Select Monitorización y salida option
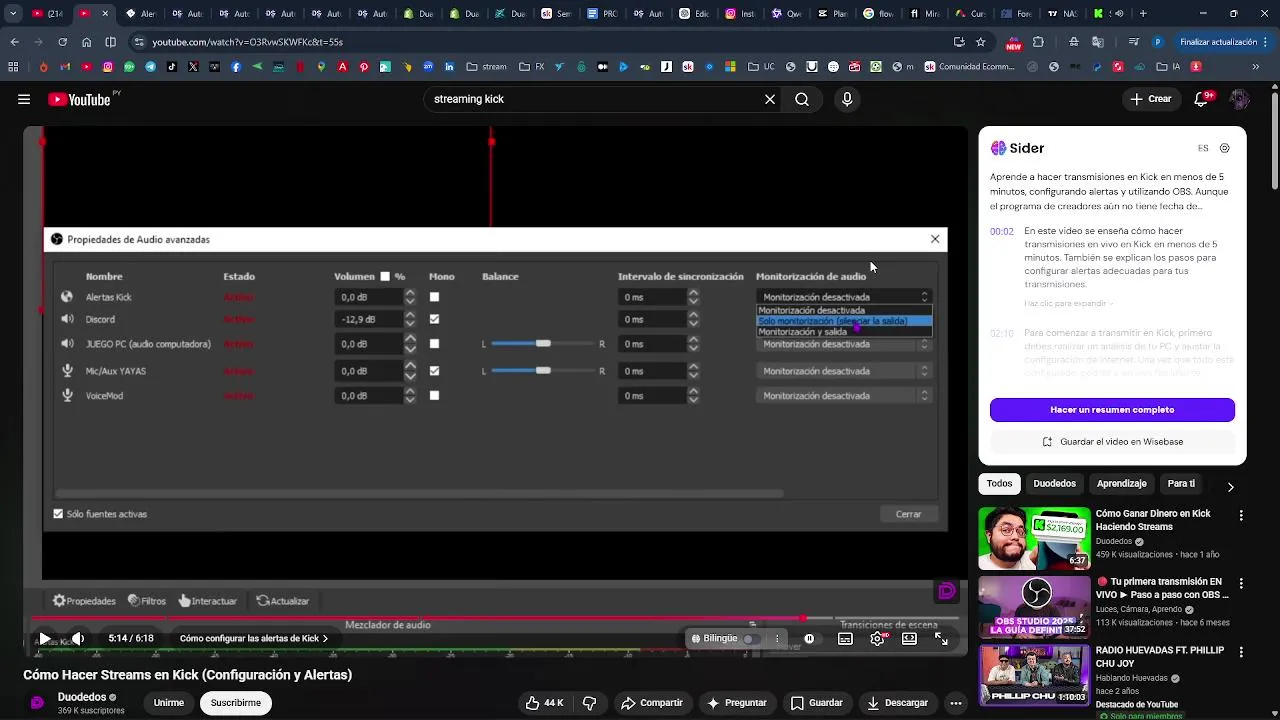This screenshot has width=1280, height=720. point(844,332)
